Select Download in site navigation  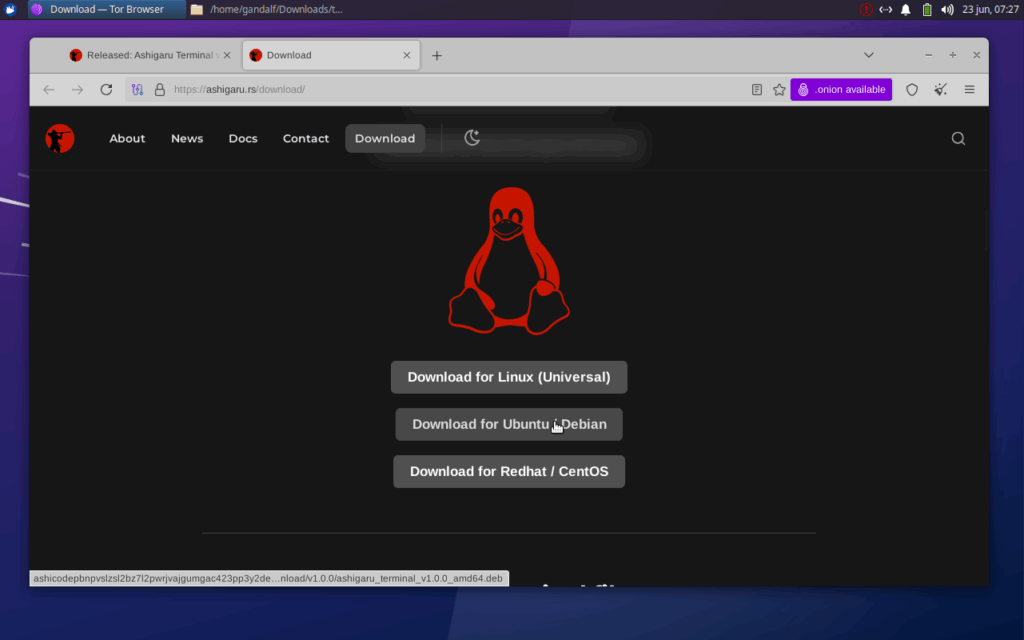click(385, 138)
